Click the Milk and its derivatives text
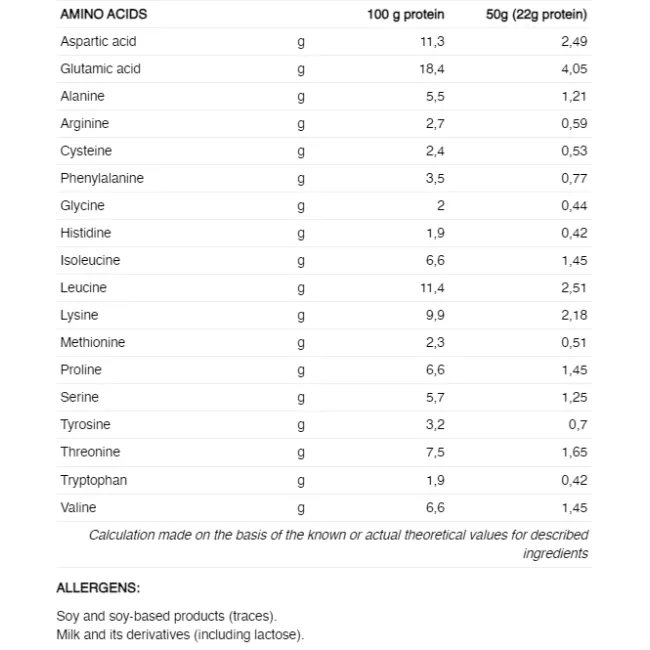The width and height of the screenshot is (650, 650). [180, 634]
